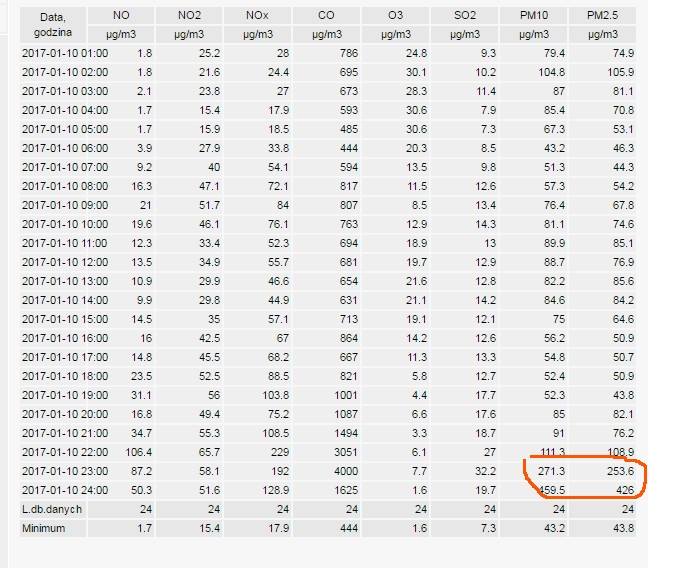The height and width of the screenshot is (568, 699).
Task: Select the 2017-01-10 24:00 row label
Action: coord(65,490)
